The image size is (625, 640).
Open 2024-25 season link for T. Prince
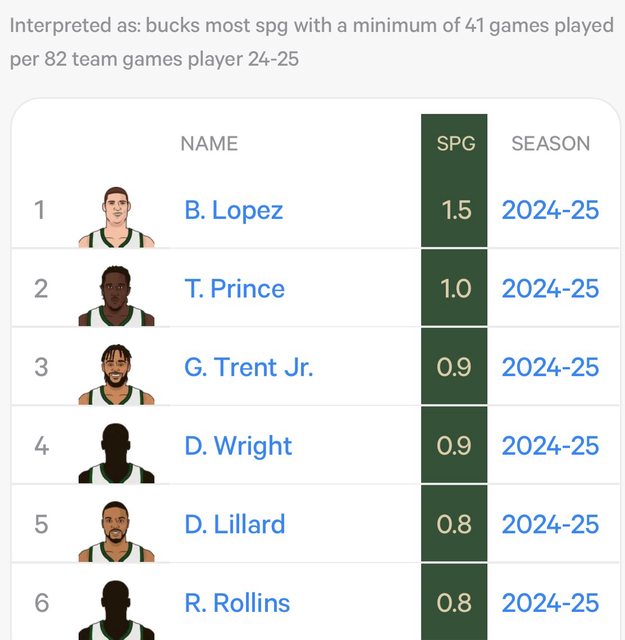pos(550,289)
